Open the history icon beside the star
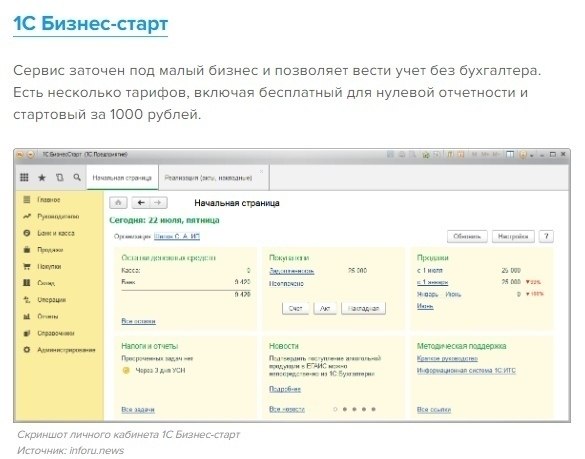This screenshot has width=585, height=459. [x=60, y=178]
